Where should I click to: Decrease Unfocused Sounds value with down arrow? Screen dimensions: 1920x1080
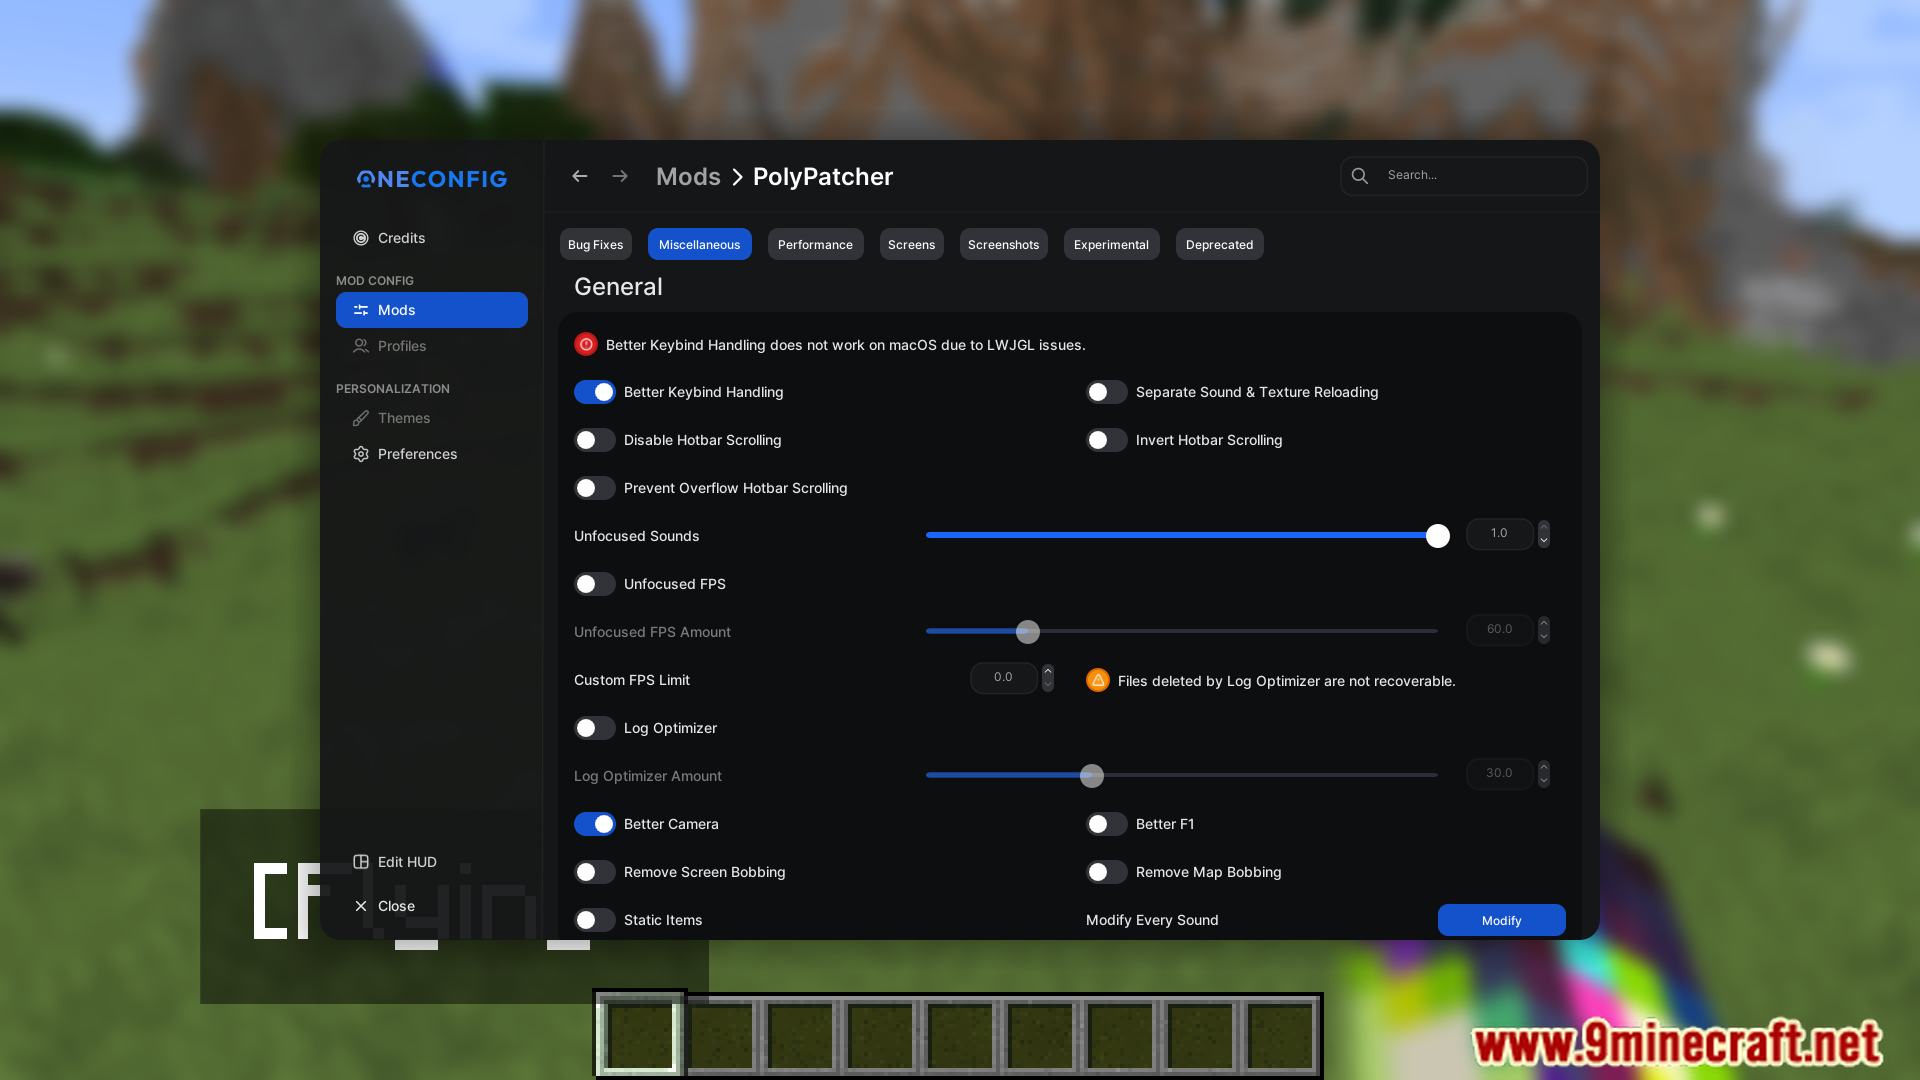click(1544, 541)
